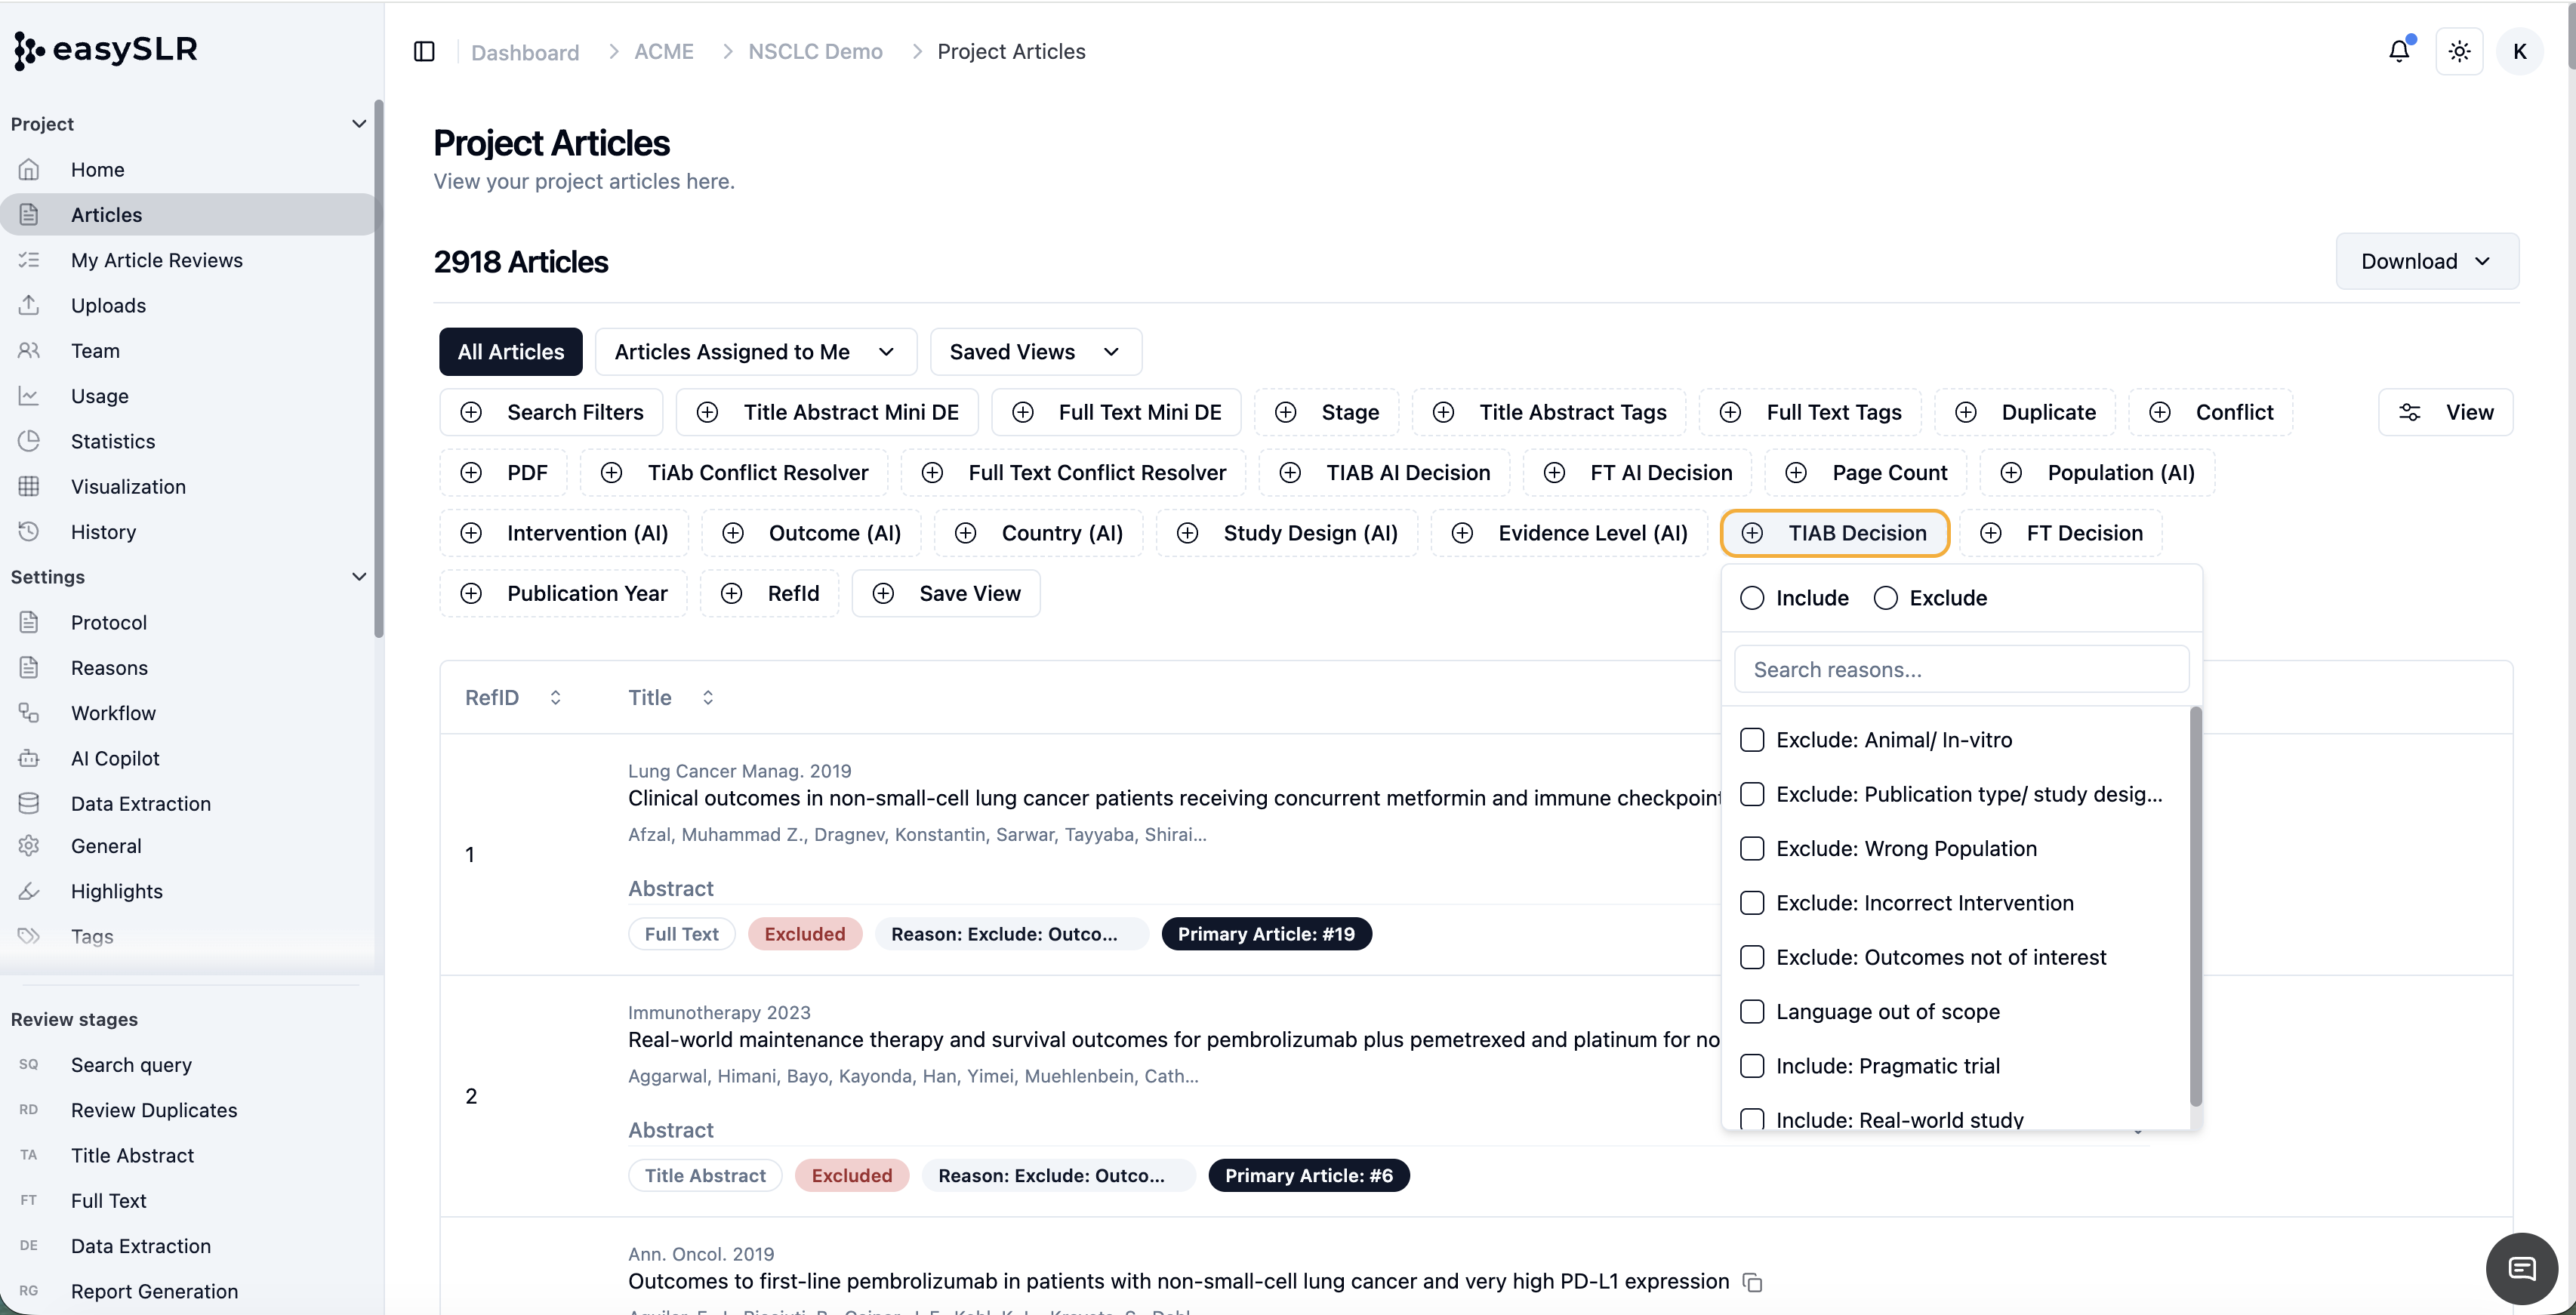Open the Statistics page
The height and width of the screenshot is (1315, 2576).
pos(112,441)
